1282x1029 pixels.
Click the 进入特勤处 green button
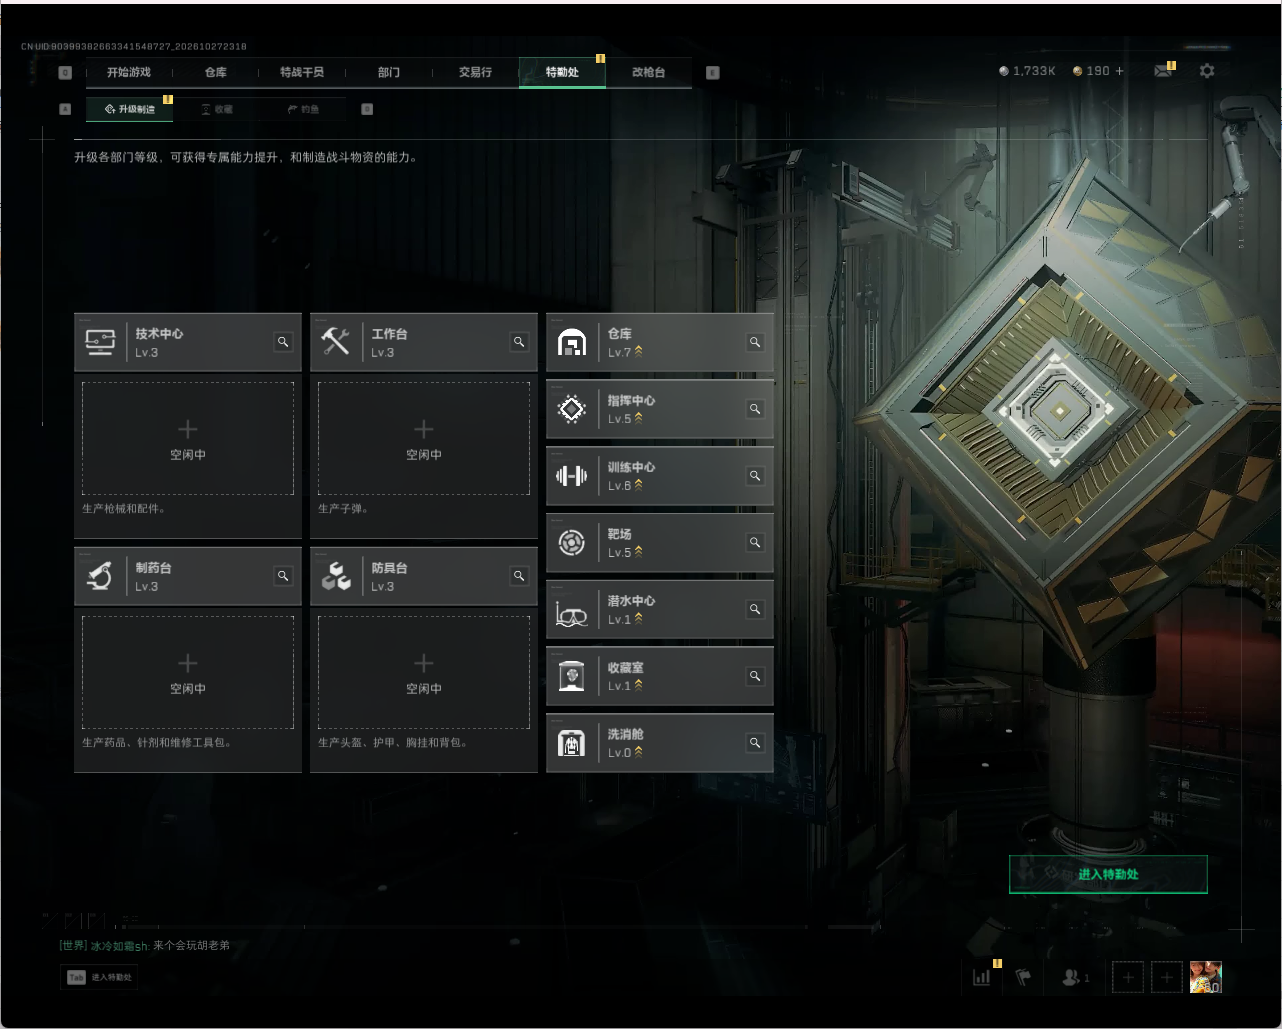pos(1108,874)
